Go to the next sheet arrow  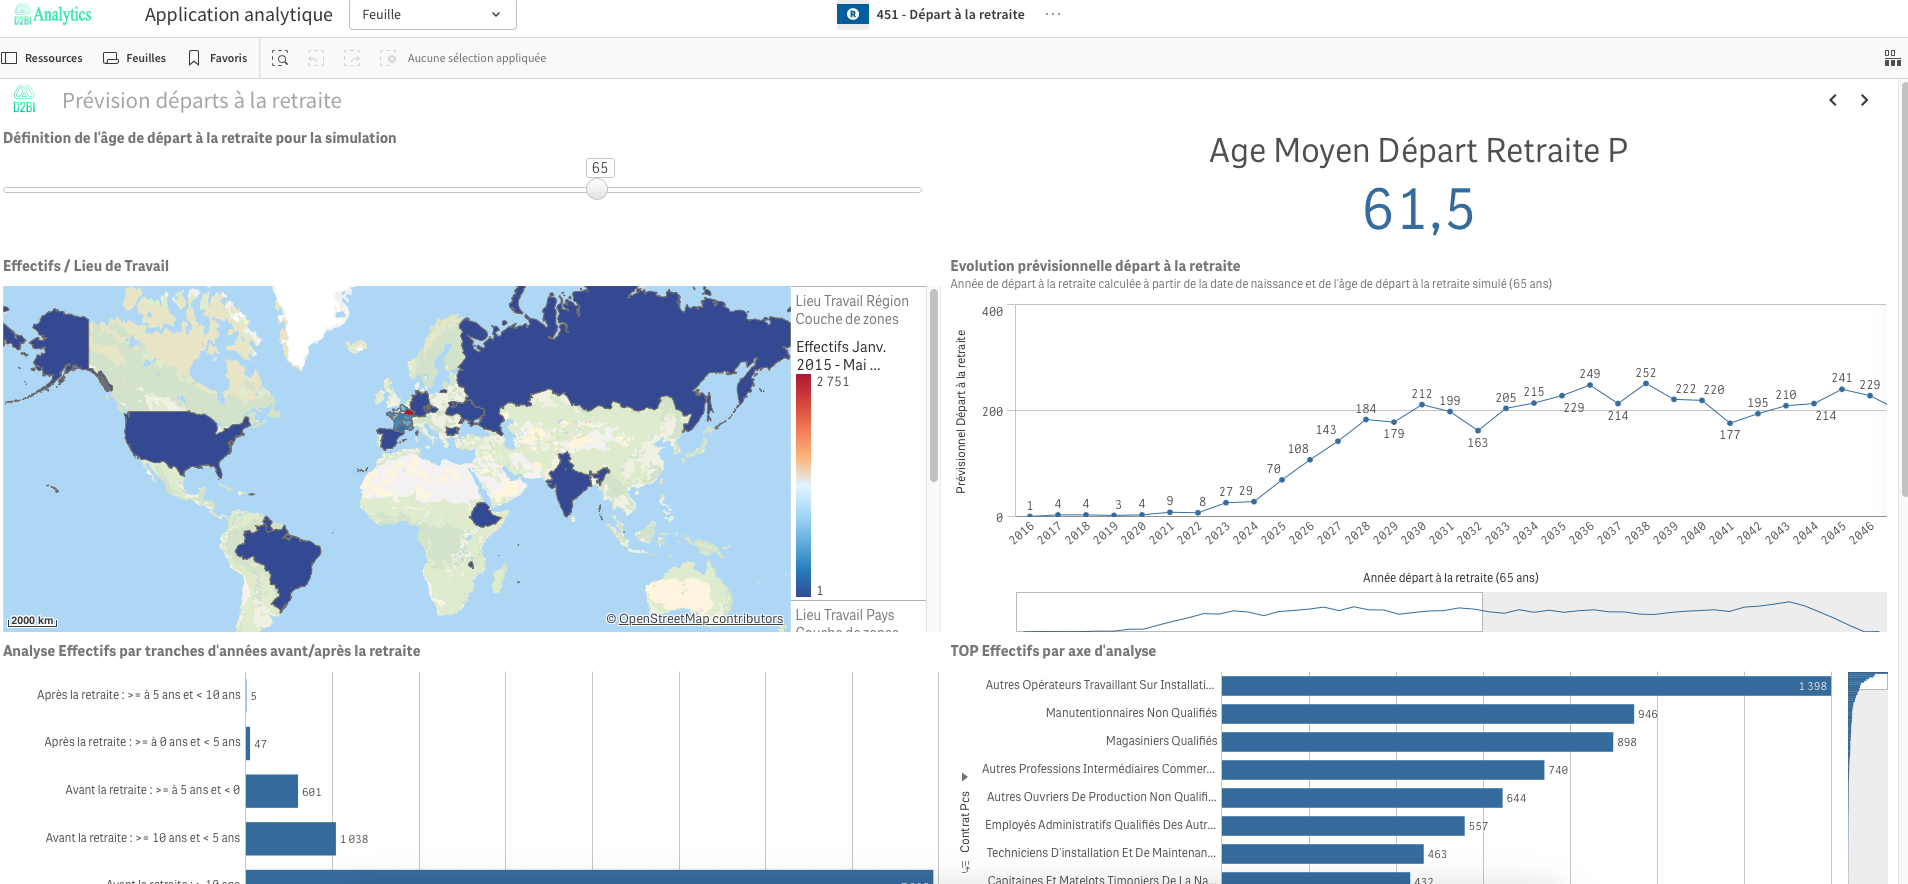[x=1864, y=100]
